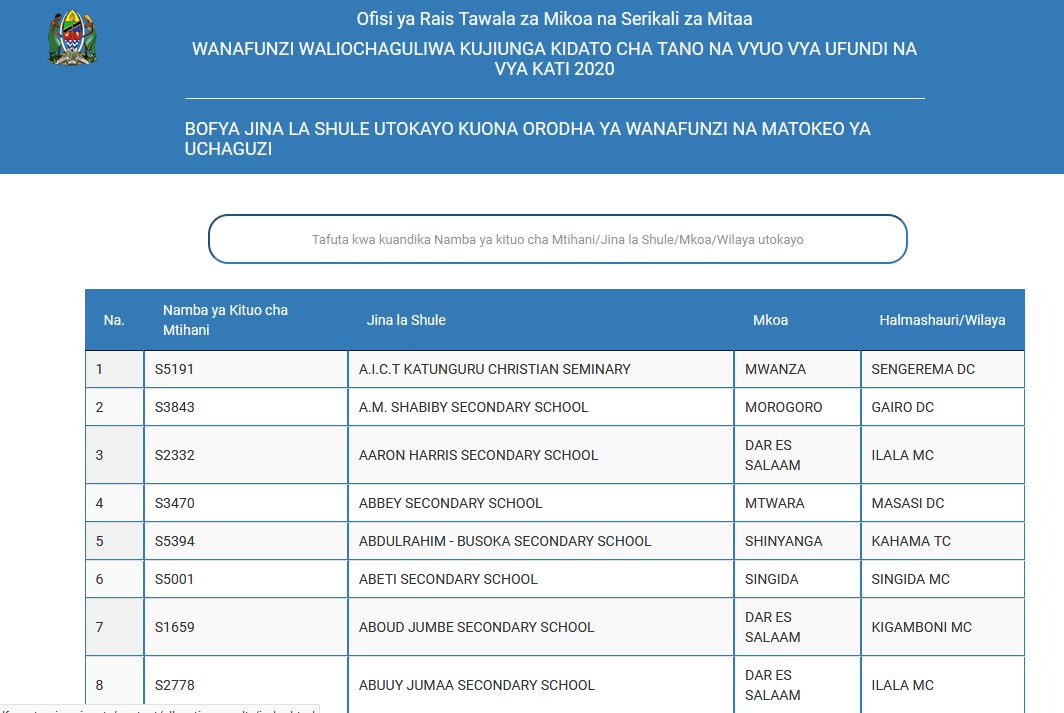This screenshot has width=1064, height=713.
Task: Open Abeti Secondary School results
Action: [x=448, y=579]
